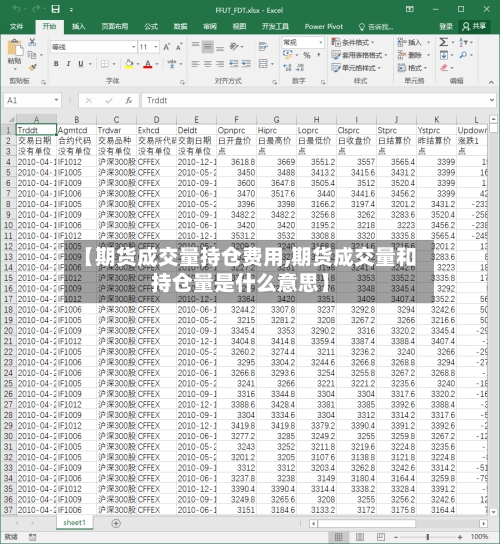Switch to Page Break Preview icon
This screenshot has width=500, height=544.
(381, 537)
